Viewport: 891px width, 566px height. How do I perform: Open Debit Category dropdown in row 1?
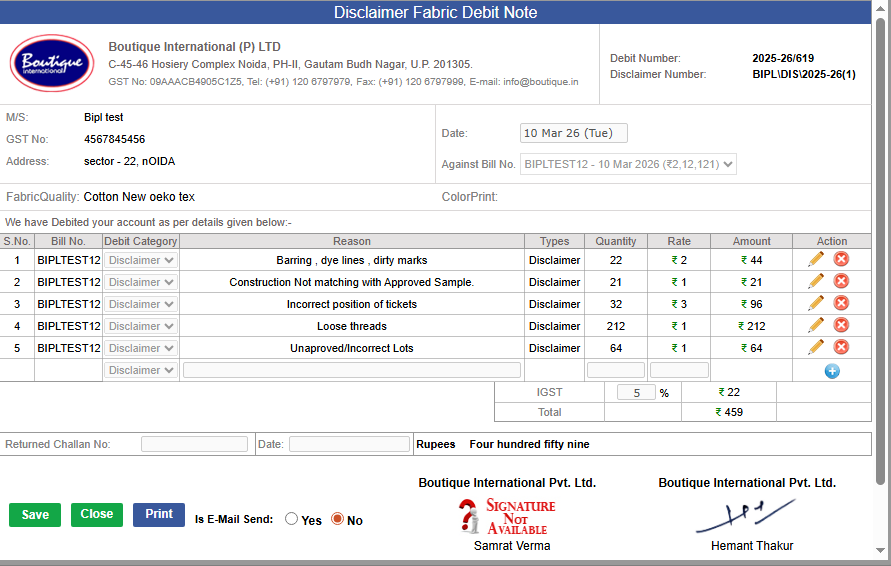click(140, 260)
